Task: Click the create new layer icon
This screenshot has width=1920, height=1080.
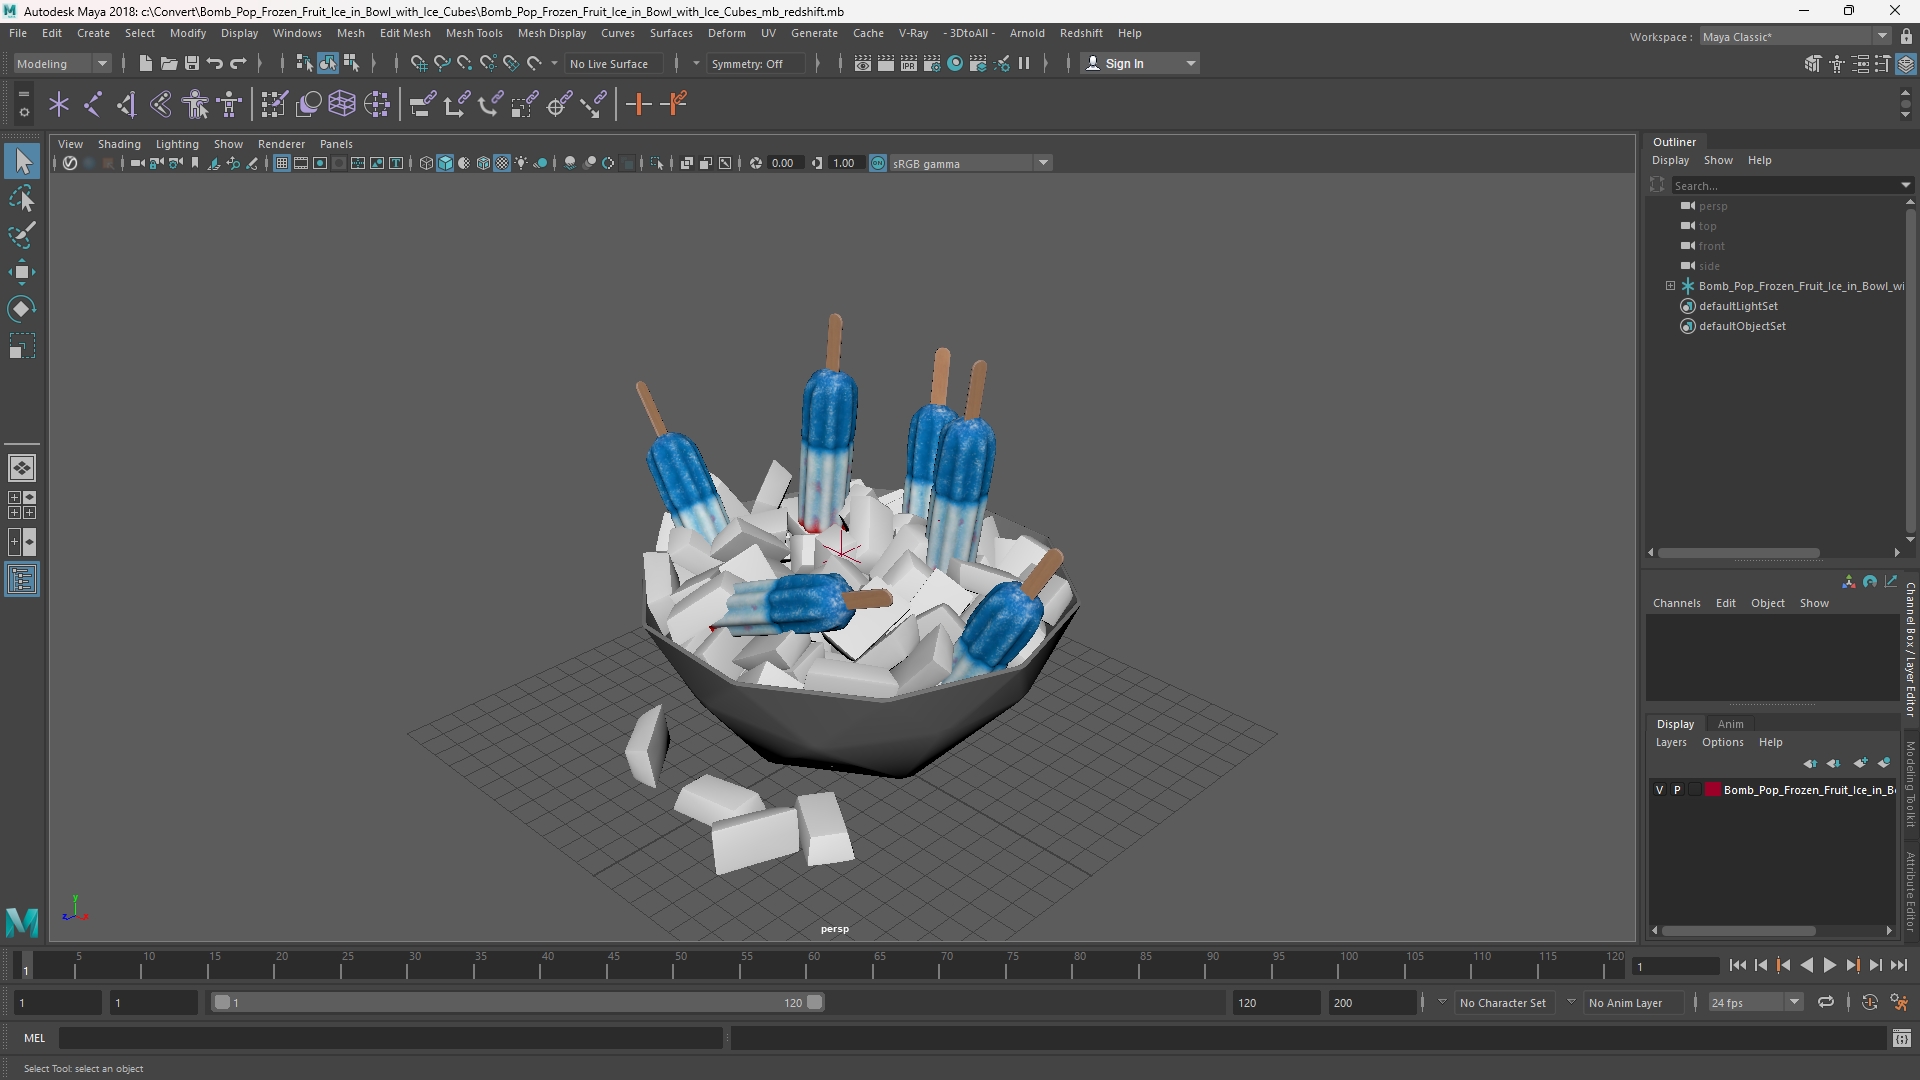Action: [x=1860, y=763]
